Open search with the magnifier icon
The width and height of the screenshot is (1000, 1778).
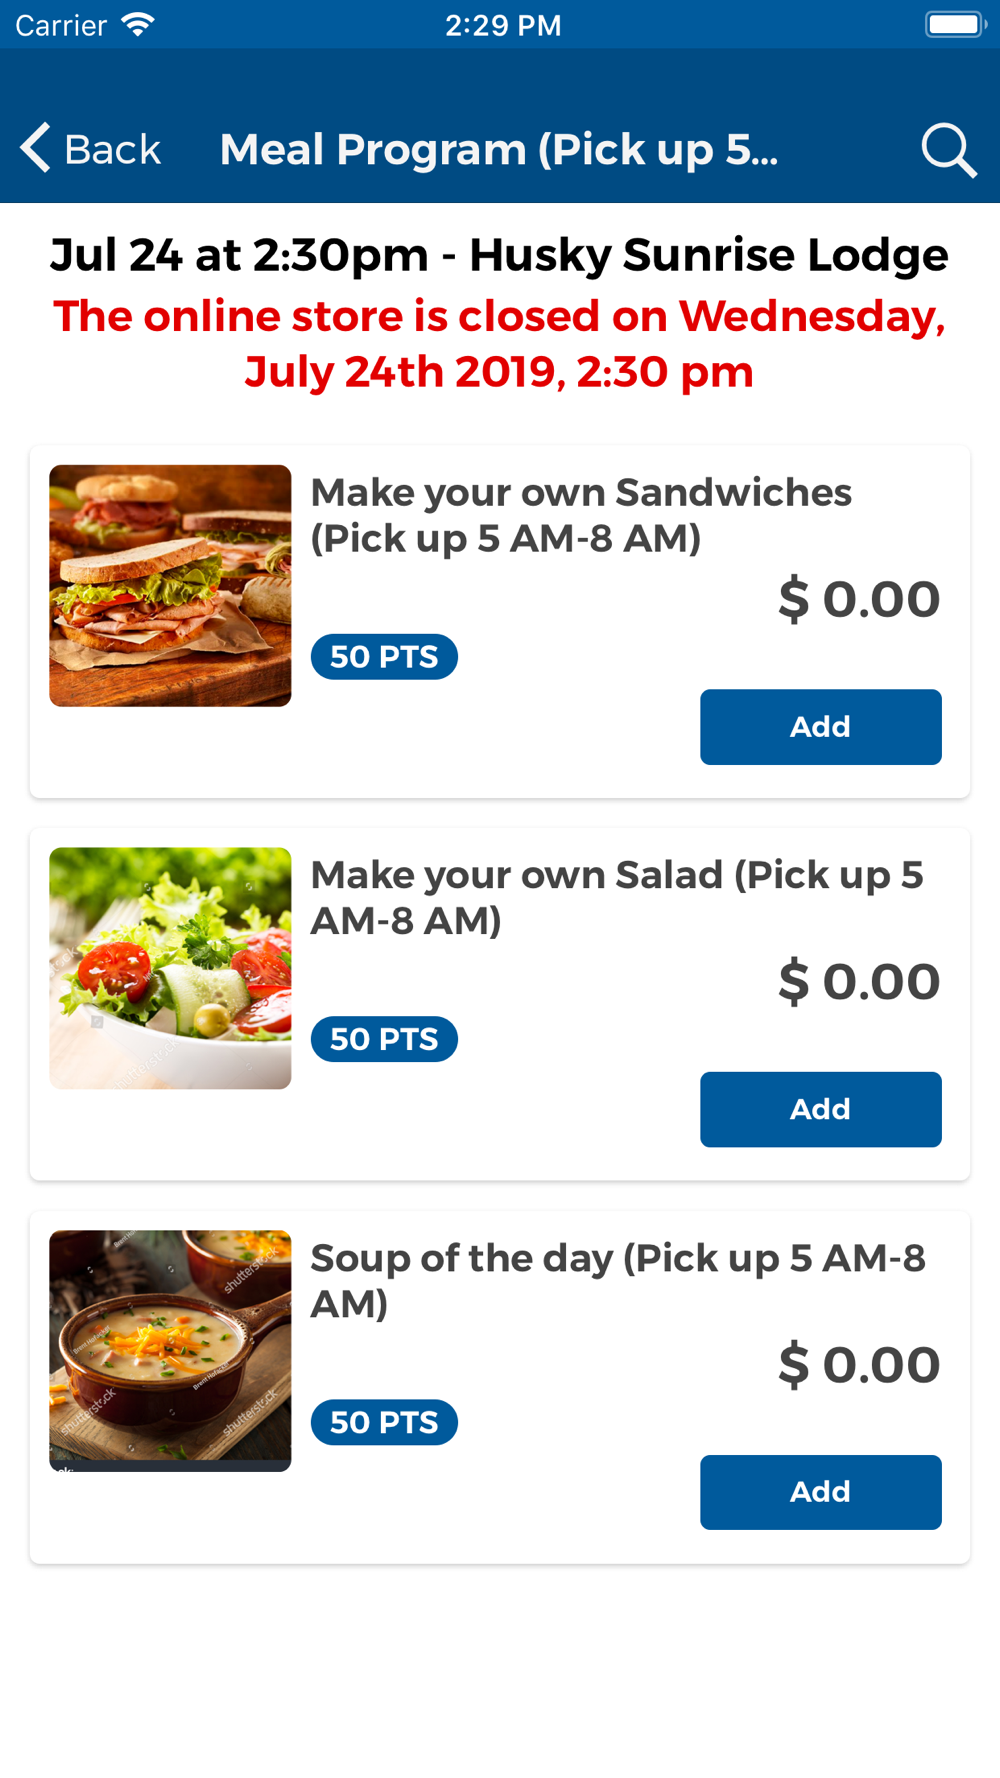[x=948, y=150]
